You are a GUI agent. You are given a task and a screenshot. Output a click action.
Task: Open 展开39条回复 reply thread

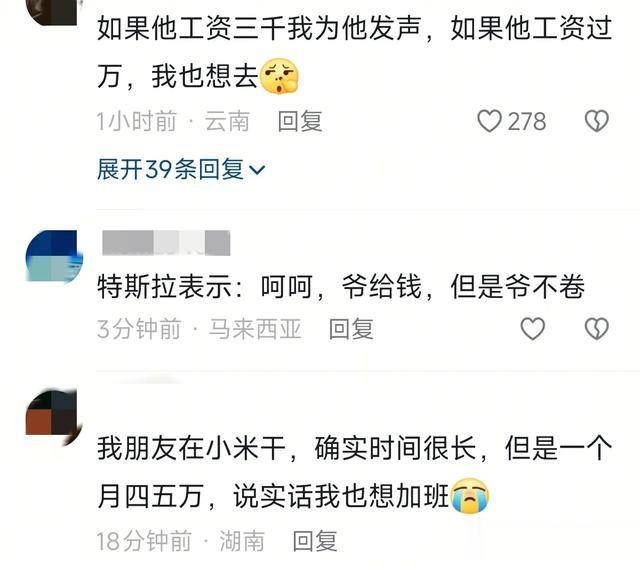[181, 169]
